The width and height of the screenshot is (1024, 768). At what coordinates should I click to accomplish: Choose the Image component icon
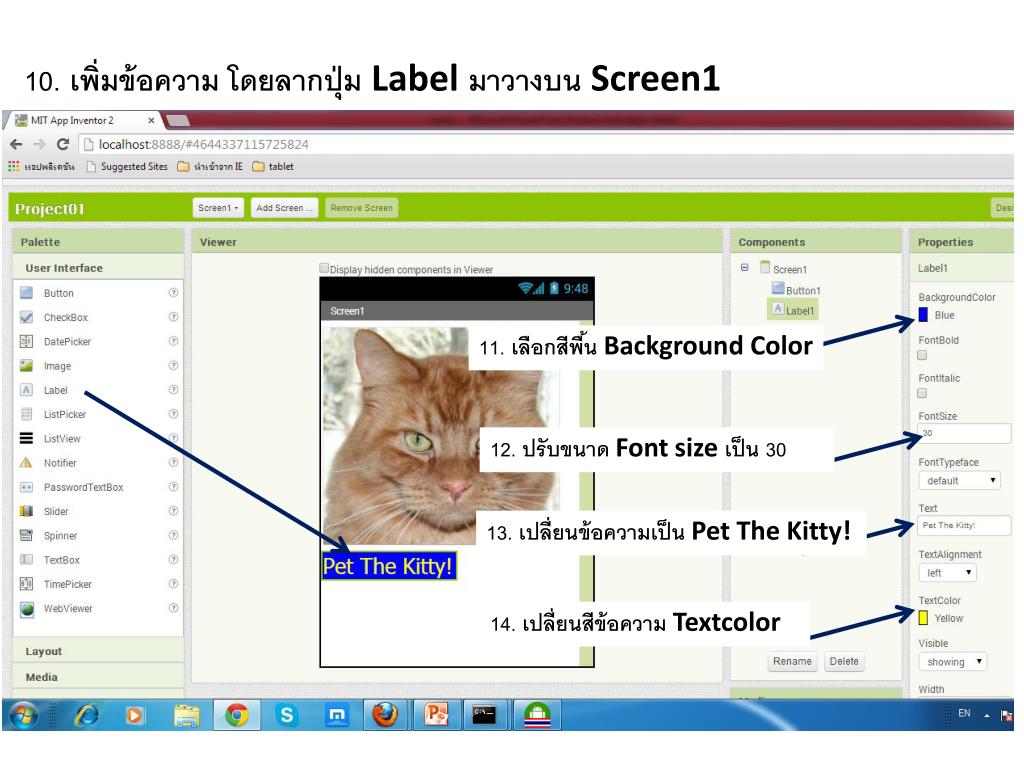pyautogui.click(x=26, y=366)
